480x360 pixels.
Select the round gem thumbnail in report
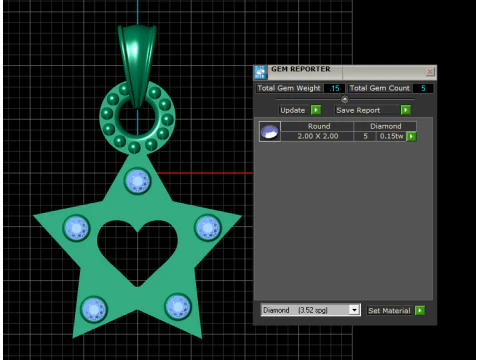[270, 132]
